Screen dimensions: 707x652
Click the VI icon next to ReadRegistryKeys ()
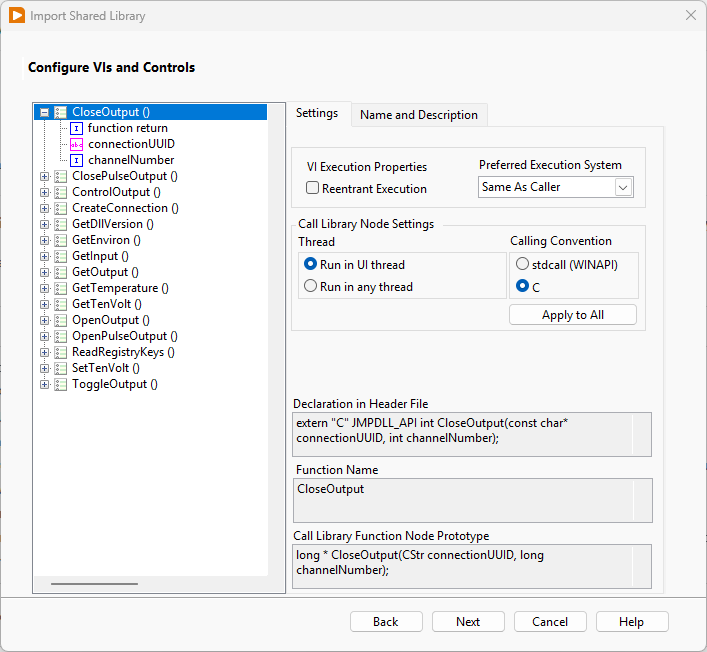click(61, 352)
